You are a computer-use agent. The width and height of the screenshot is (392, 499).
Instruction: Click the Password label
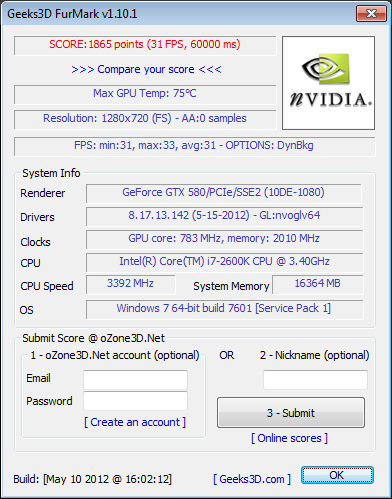click(x=49, y=401)
